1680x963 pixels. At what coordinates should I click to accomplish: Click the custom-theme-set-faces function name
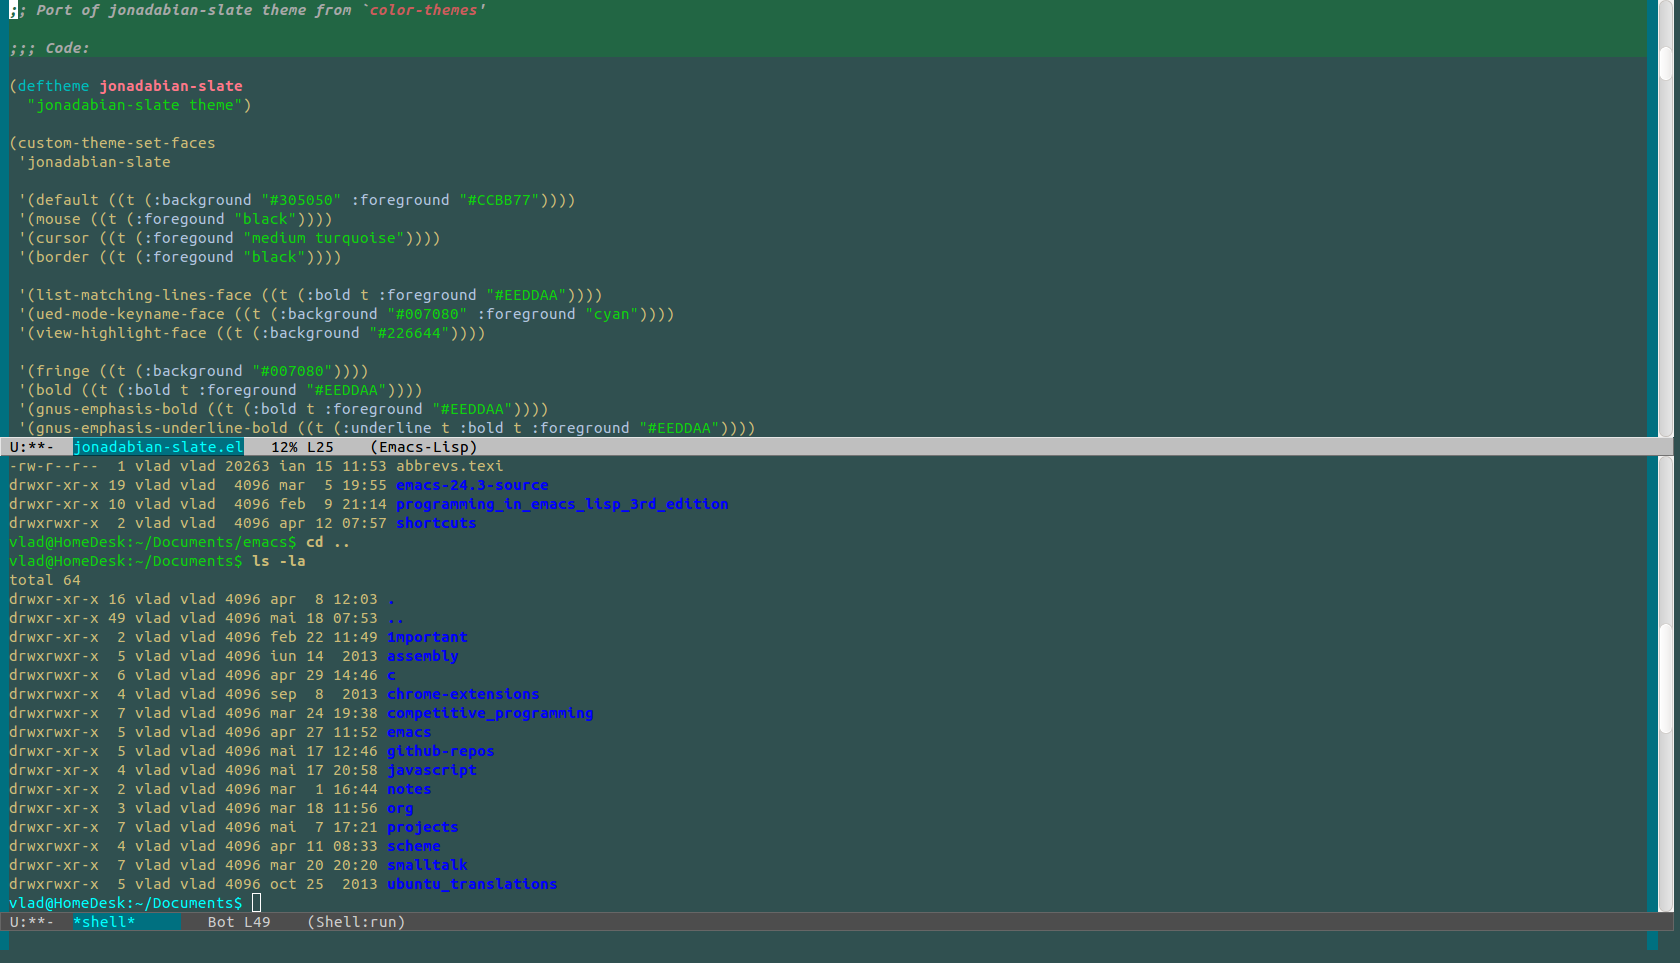coord(117,143)
